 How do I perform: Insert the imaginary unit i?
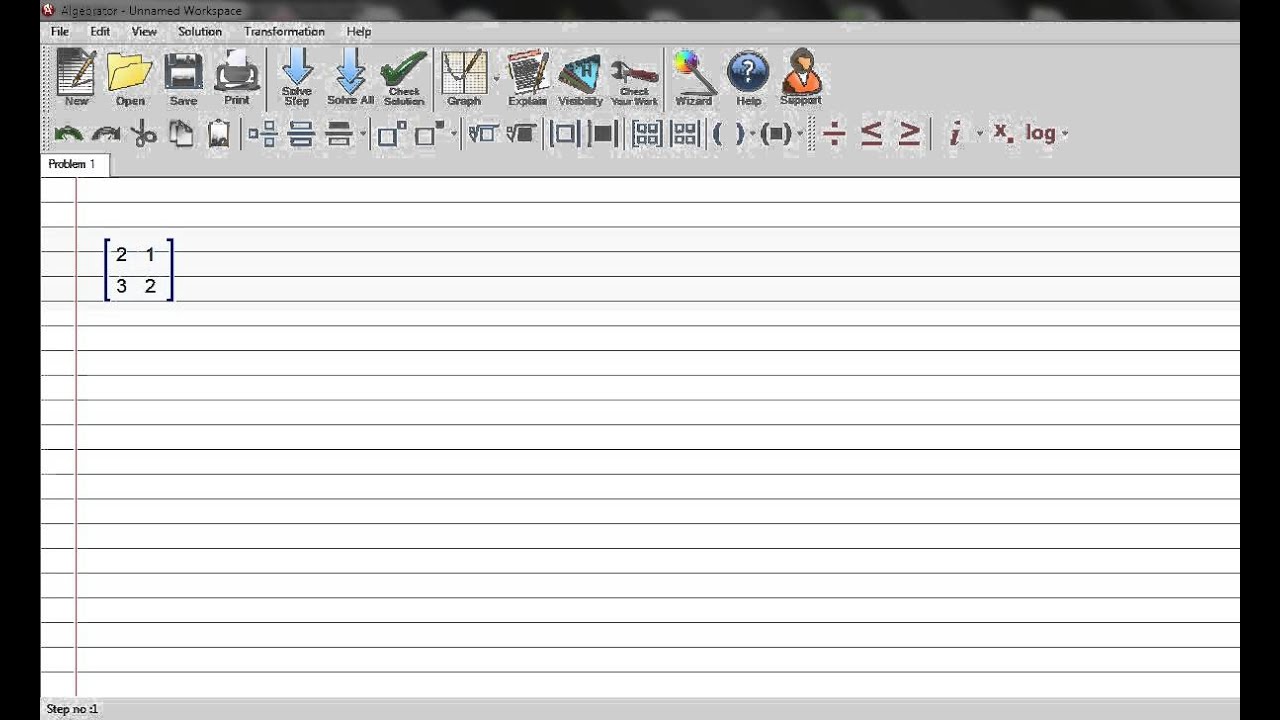(x=955, y=133)
